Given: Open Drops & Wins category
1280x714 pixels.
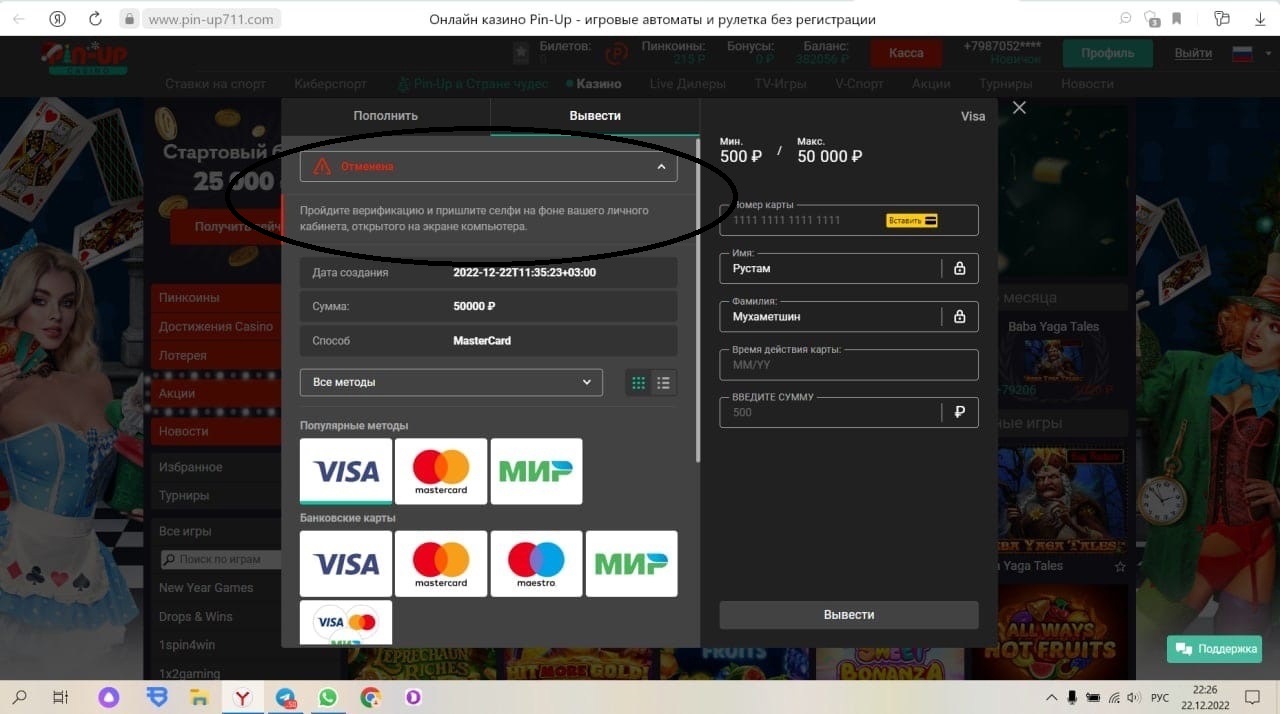Looking at the screenshot, I should point(196,616).
